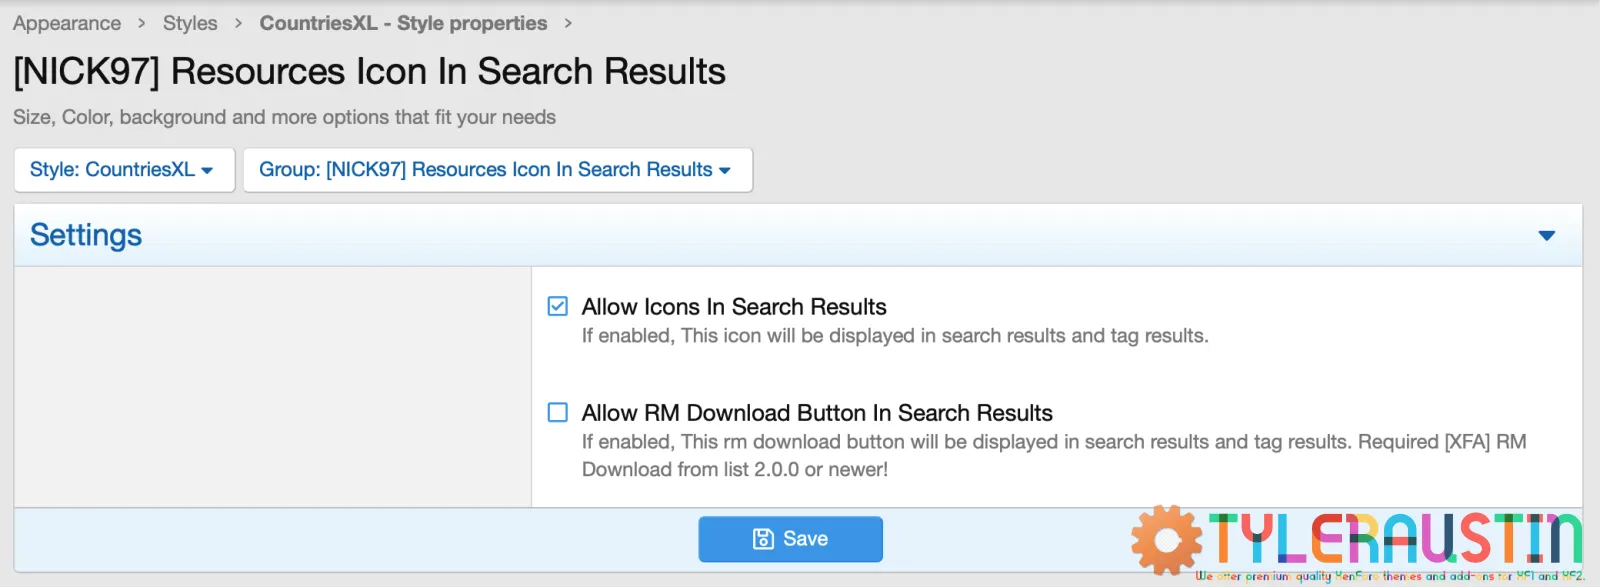Open the Group: [NICK97] Resources Icon dropdown
The height and width of the screenshot is (587, 1600).
click(x=497, y=170)
